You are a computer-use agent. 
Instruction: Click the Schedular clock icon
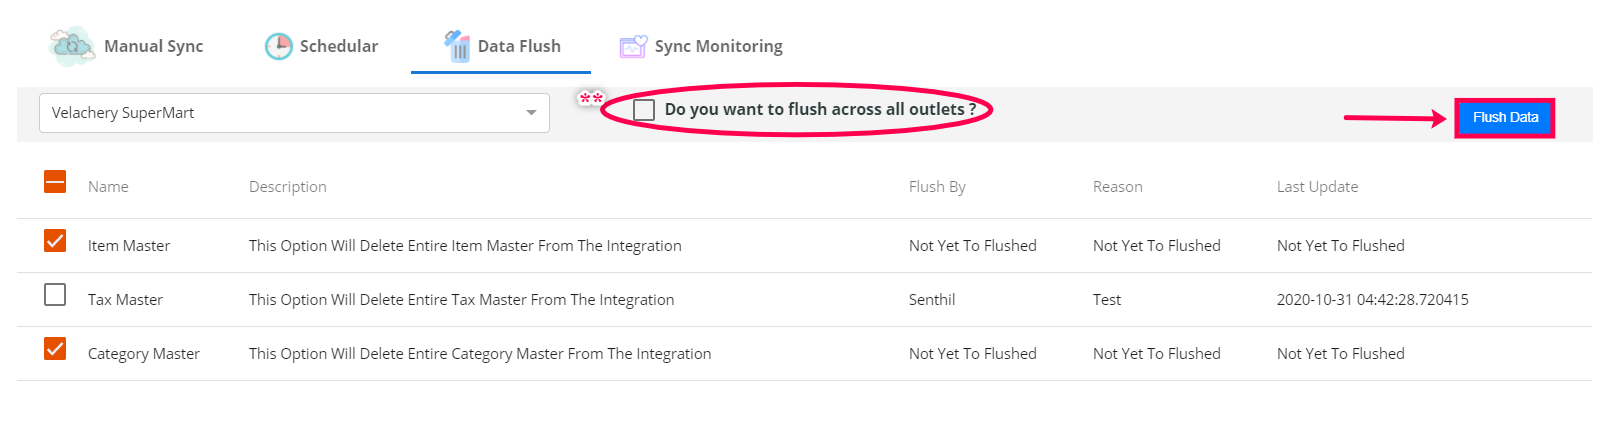[x=278, y=46]
